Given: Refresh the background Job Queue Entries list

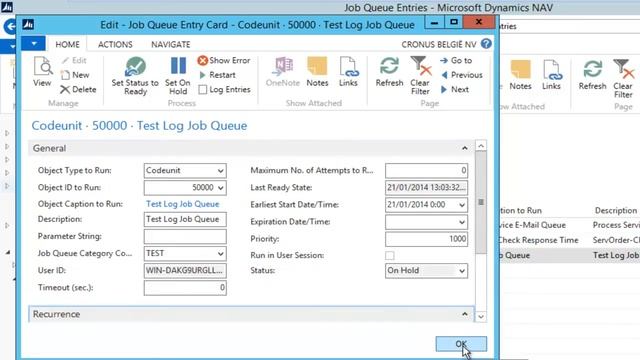Looking at the screenshot, I should [592, 75].
